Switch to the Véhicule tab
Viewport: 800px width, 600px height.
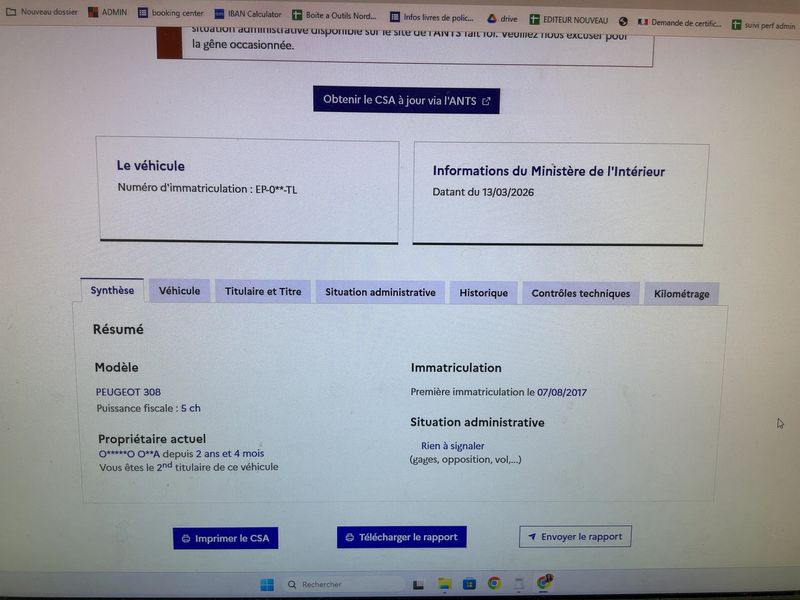point(179,291)
